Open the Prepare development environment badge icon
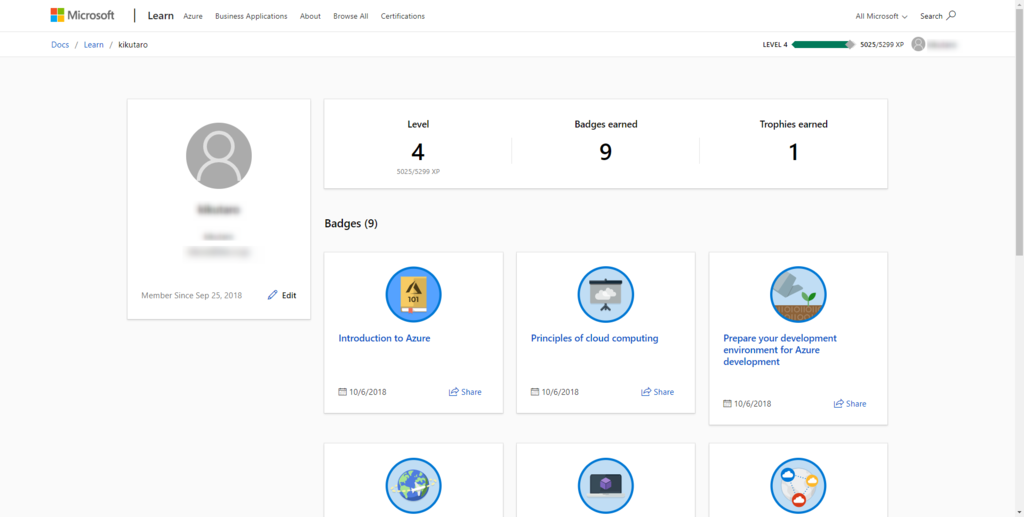The image size is (1024, 517). (798, 294)
